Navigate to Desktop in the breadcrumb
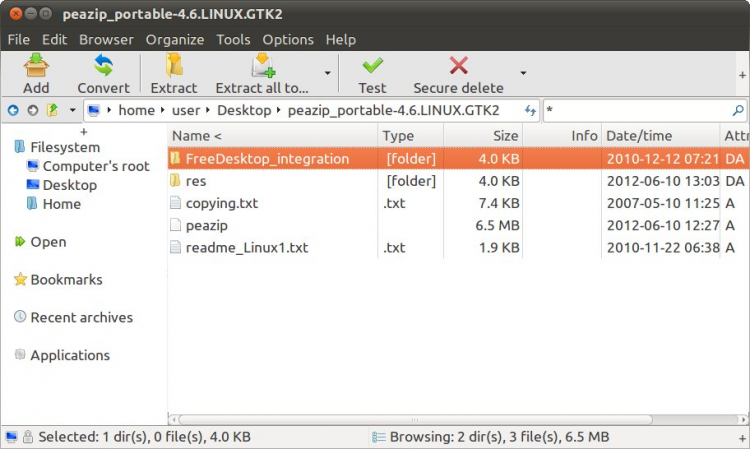Screen dimensions: 750x449 (244, 110)
